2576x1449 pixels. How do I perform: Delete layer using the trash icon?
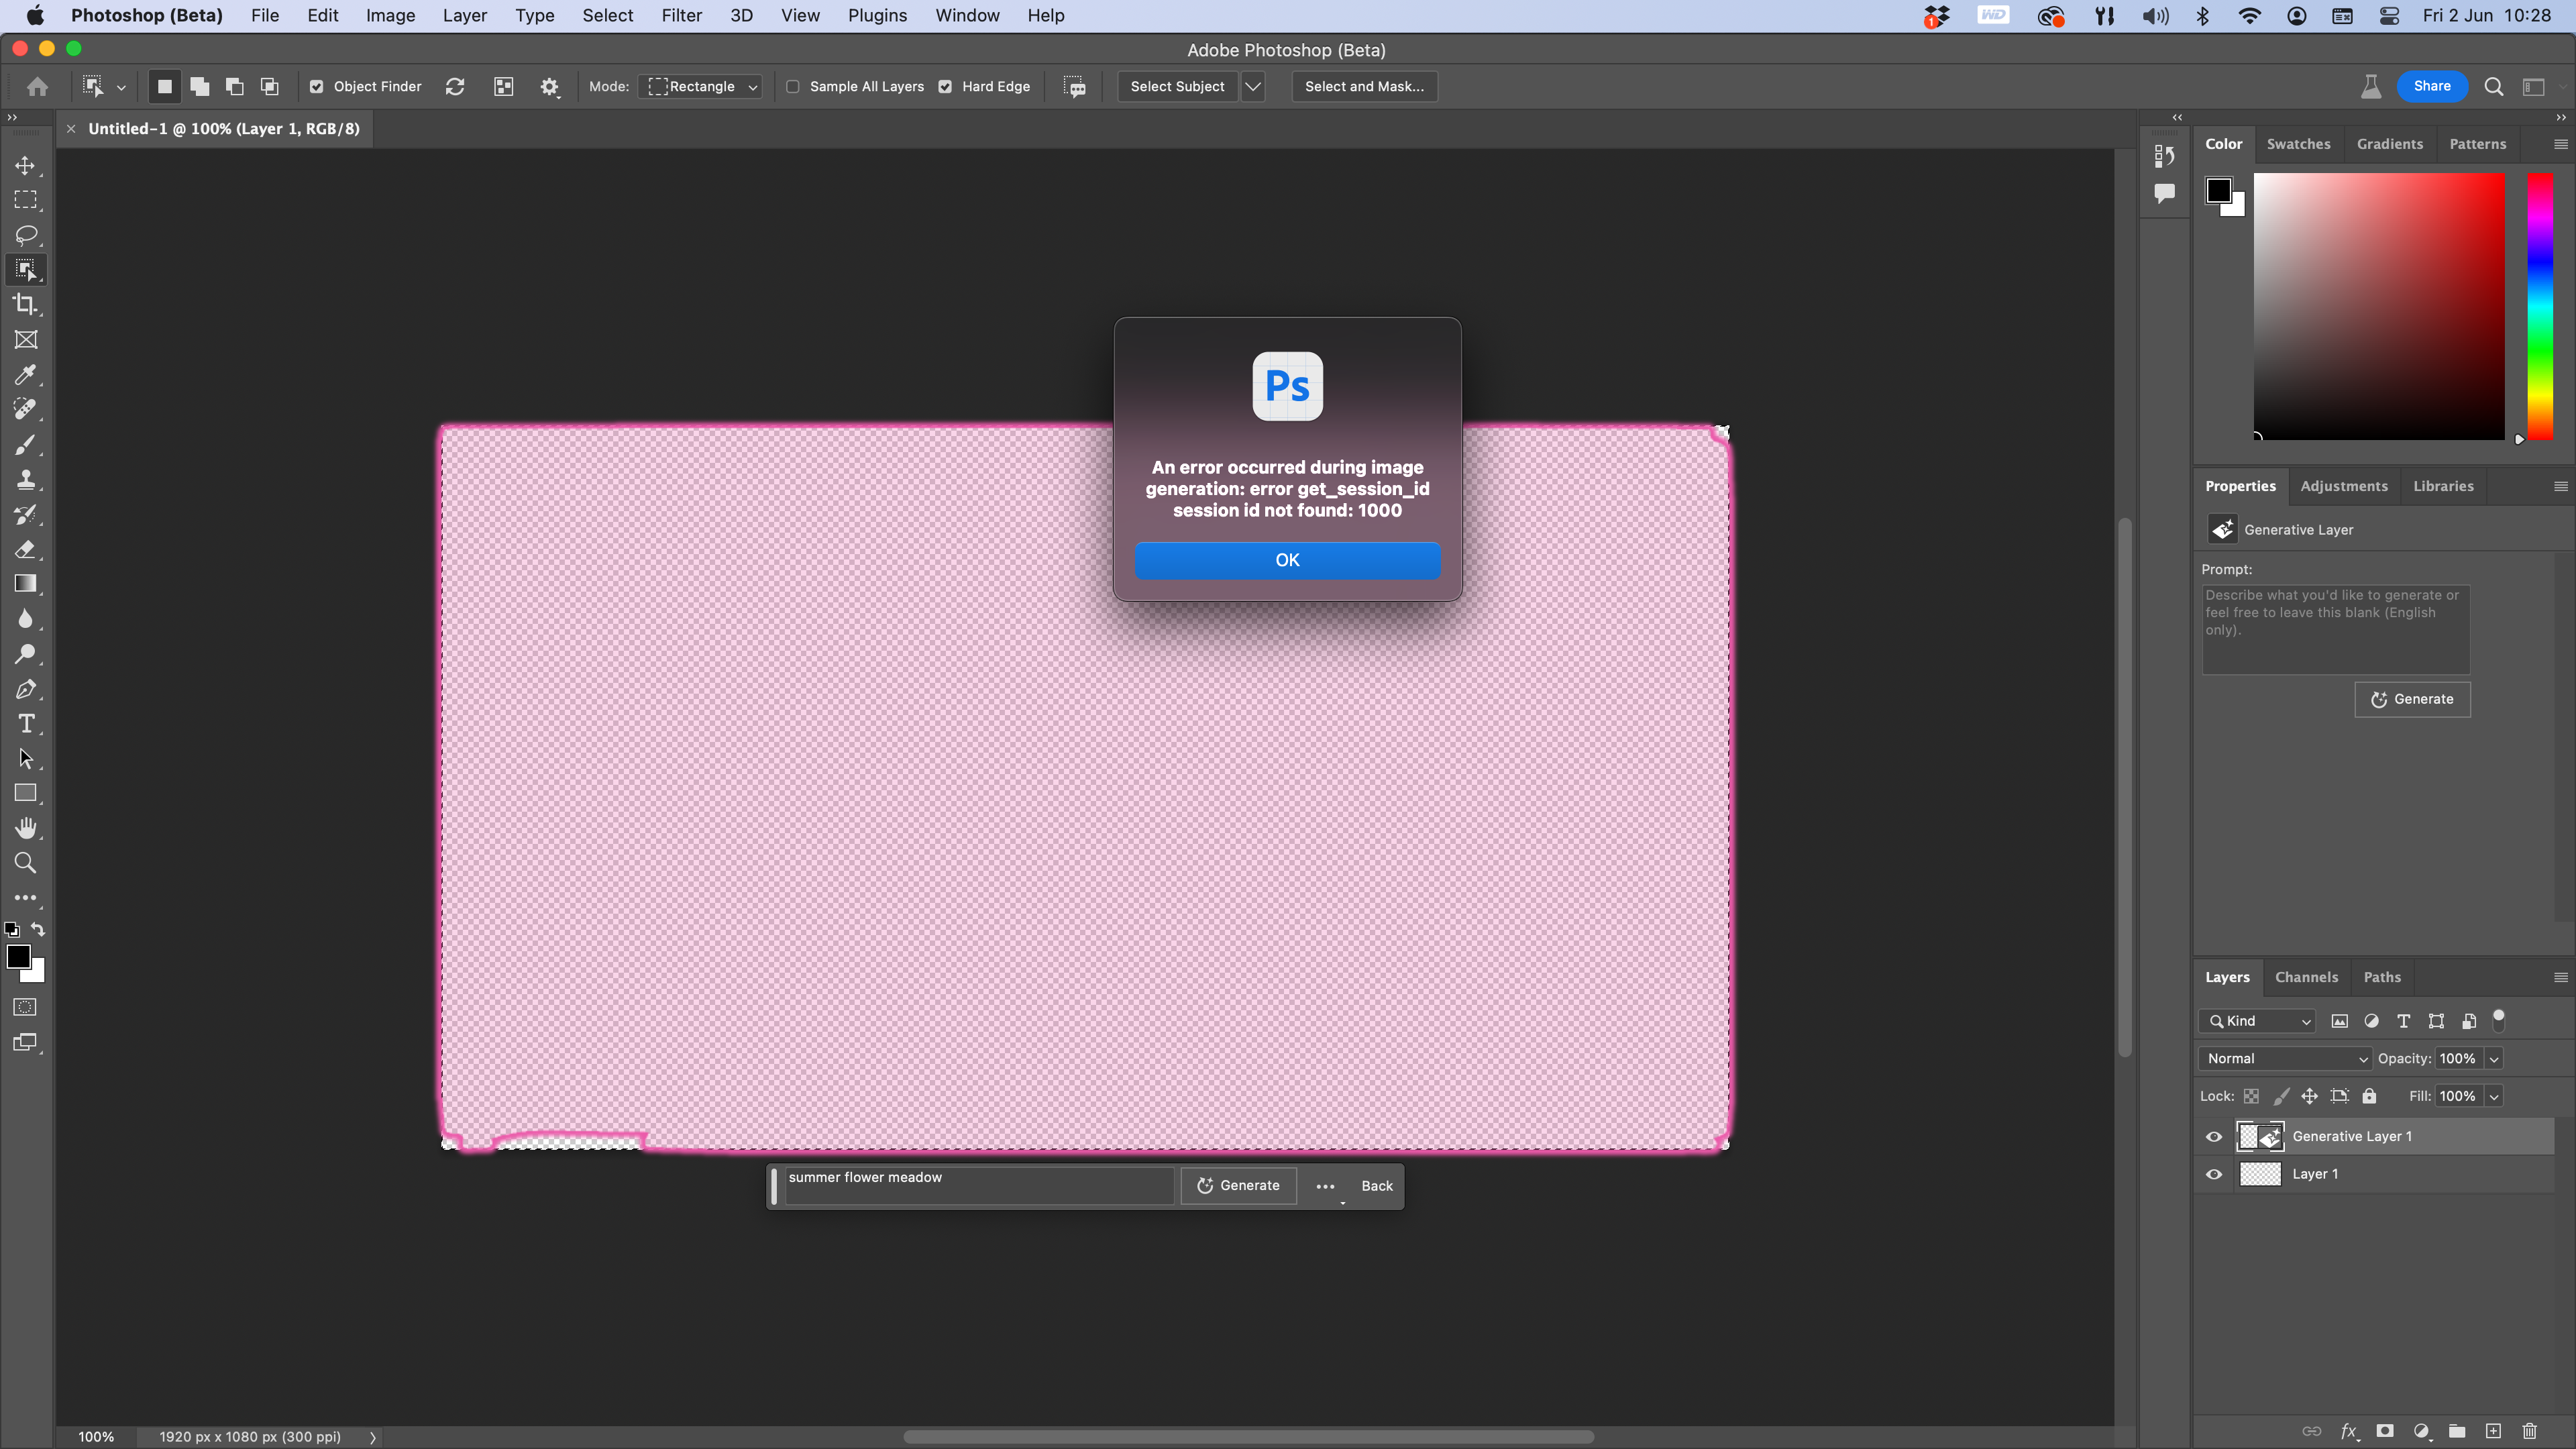point(2530,1431)
